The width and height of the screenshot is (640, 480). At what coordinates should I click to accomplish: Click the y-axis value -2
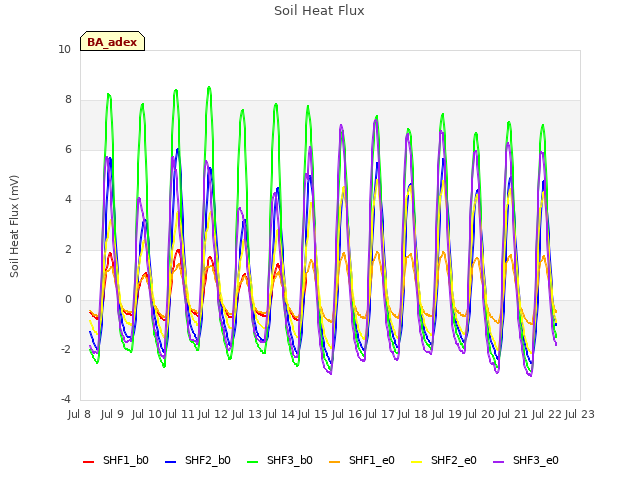pyautogui.click(x=66, y=350)
